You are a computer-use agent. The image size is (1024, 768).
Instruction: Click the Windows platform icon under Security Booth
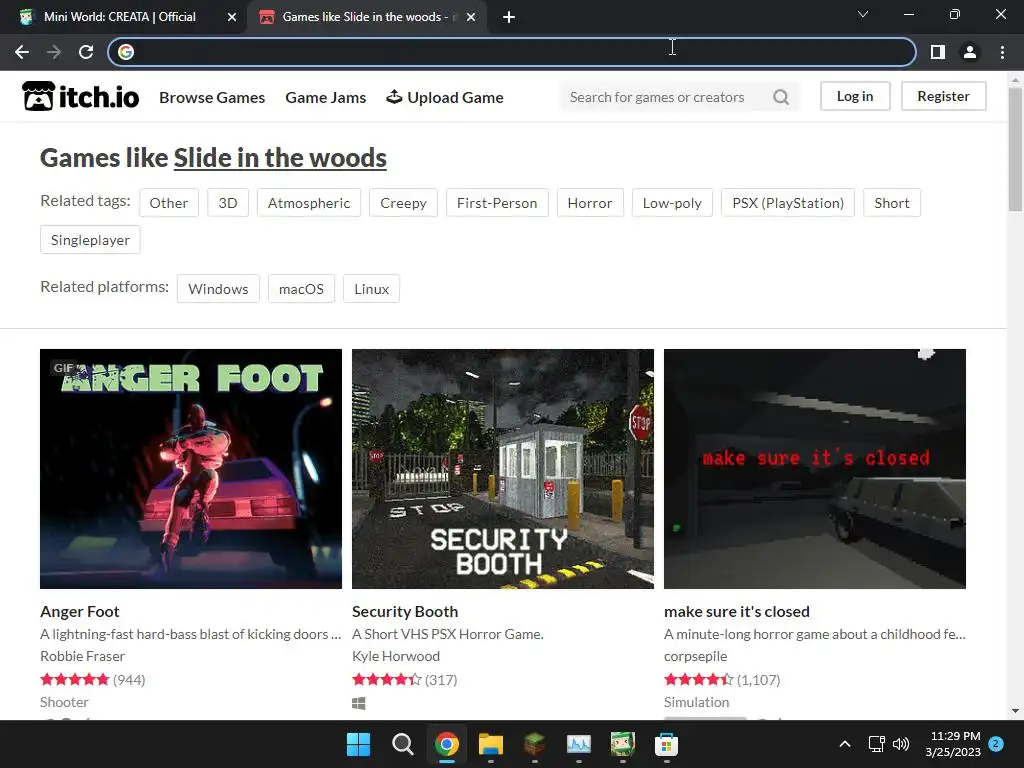(x=359, y=703)
